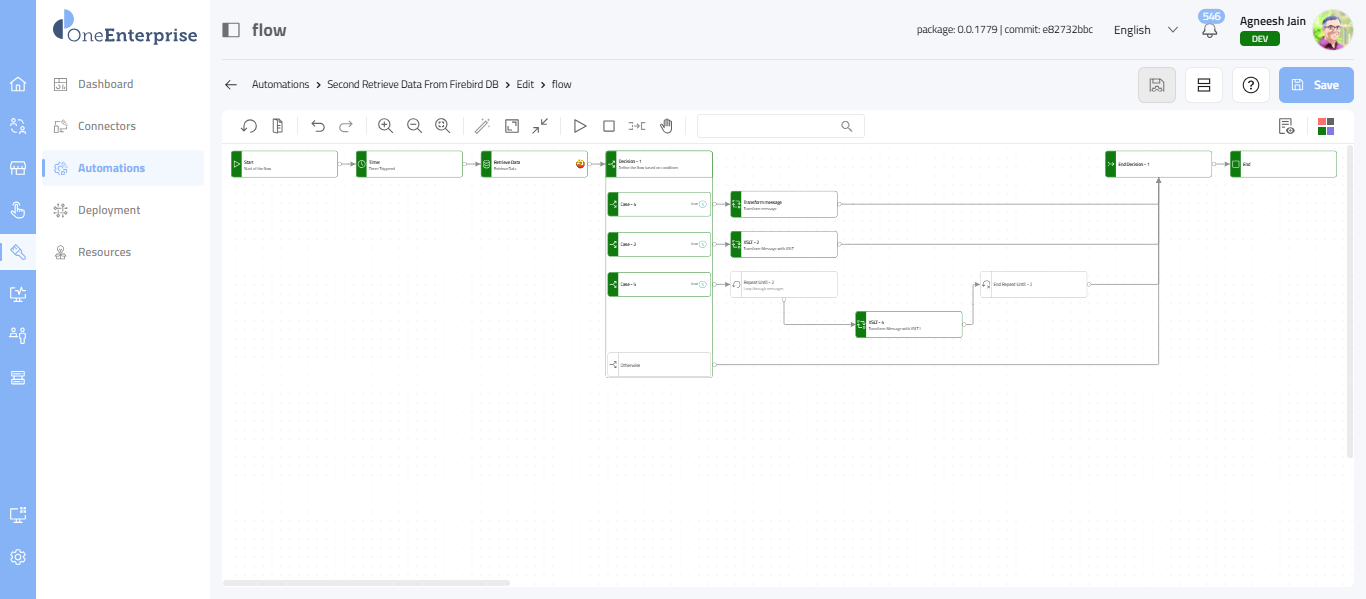Click the color grid palette icon
Image resolution: width=1366 pixels, height=599 pixels.
coord(1326,126)
